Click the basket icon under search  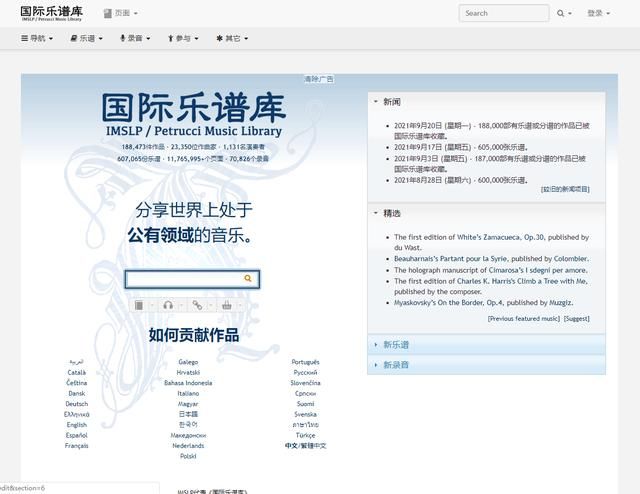click(x=227, y=305)
